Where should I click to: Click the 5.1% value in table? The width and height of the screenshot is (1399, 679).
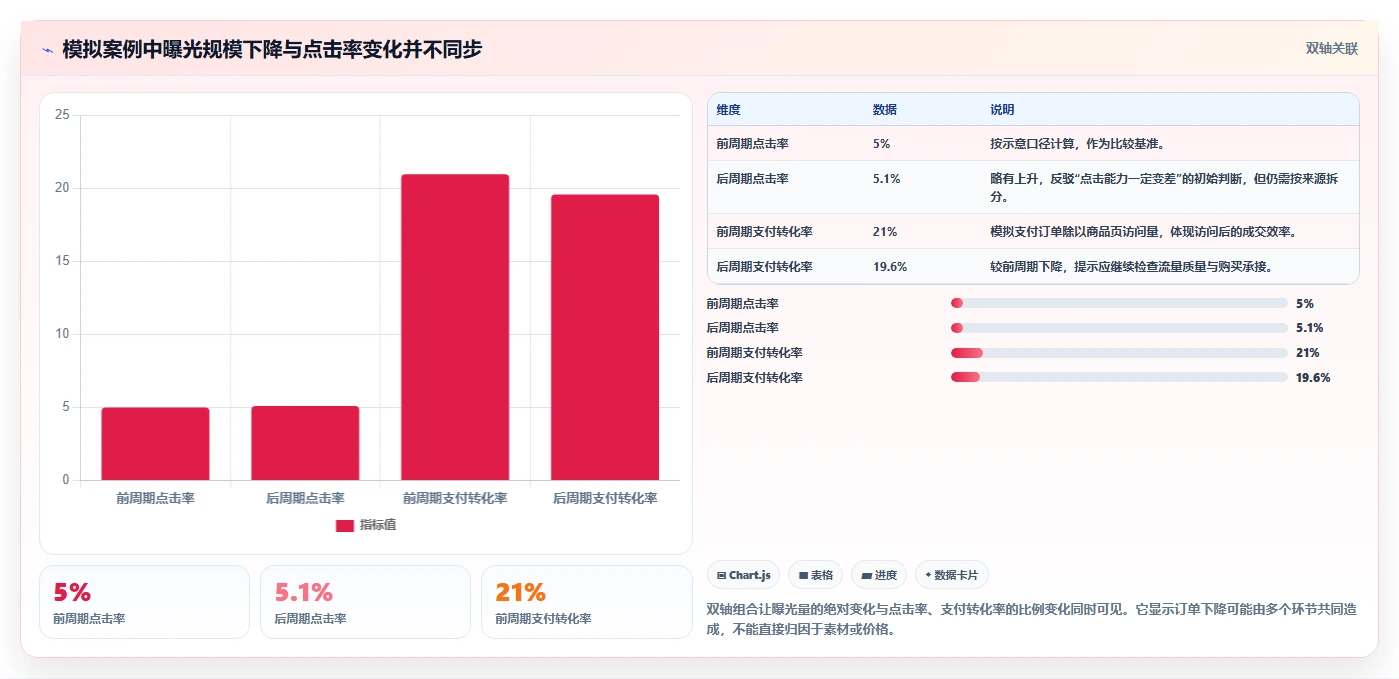click(886, 179)
